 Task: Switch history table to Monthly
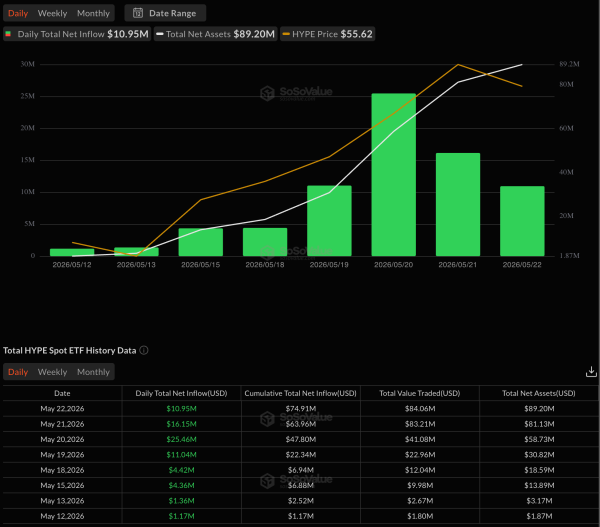pyautogui.click(x=93, y=372)
